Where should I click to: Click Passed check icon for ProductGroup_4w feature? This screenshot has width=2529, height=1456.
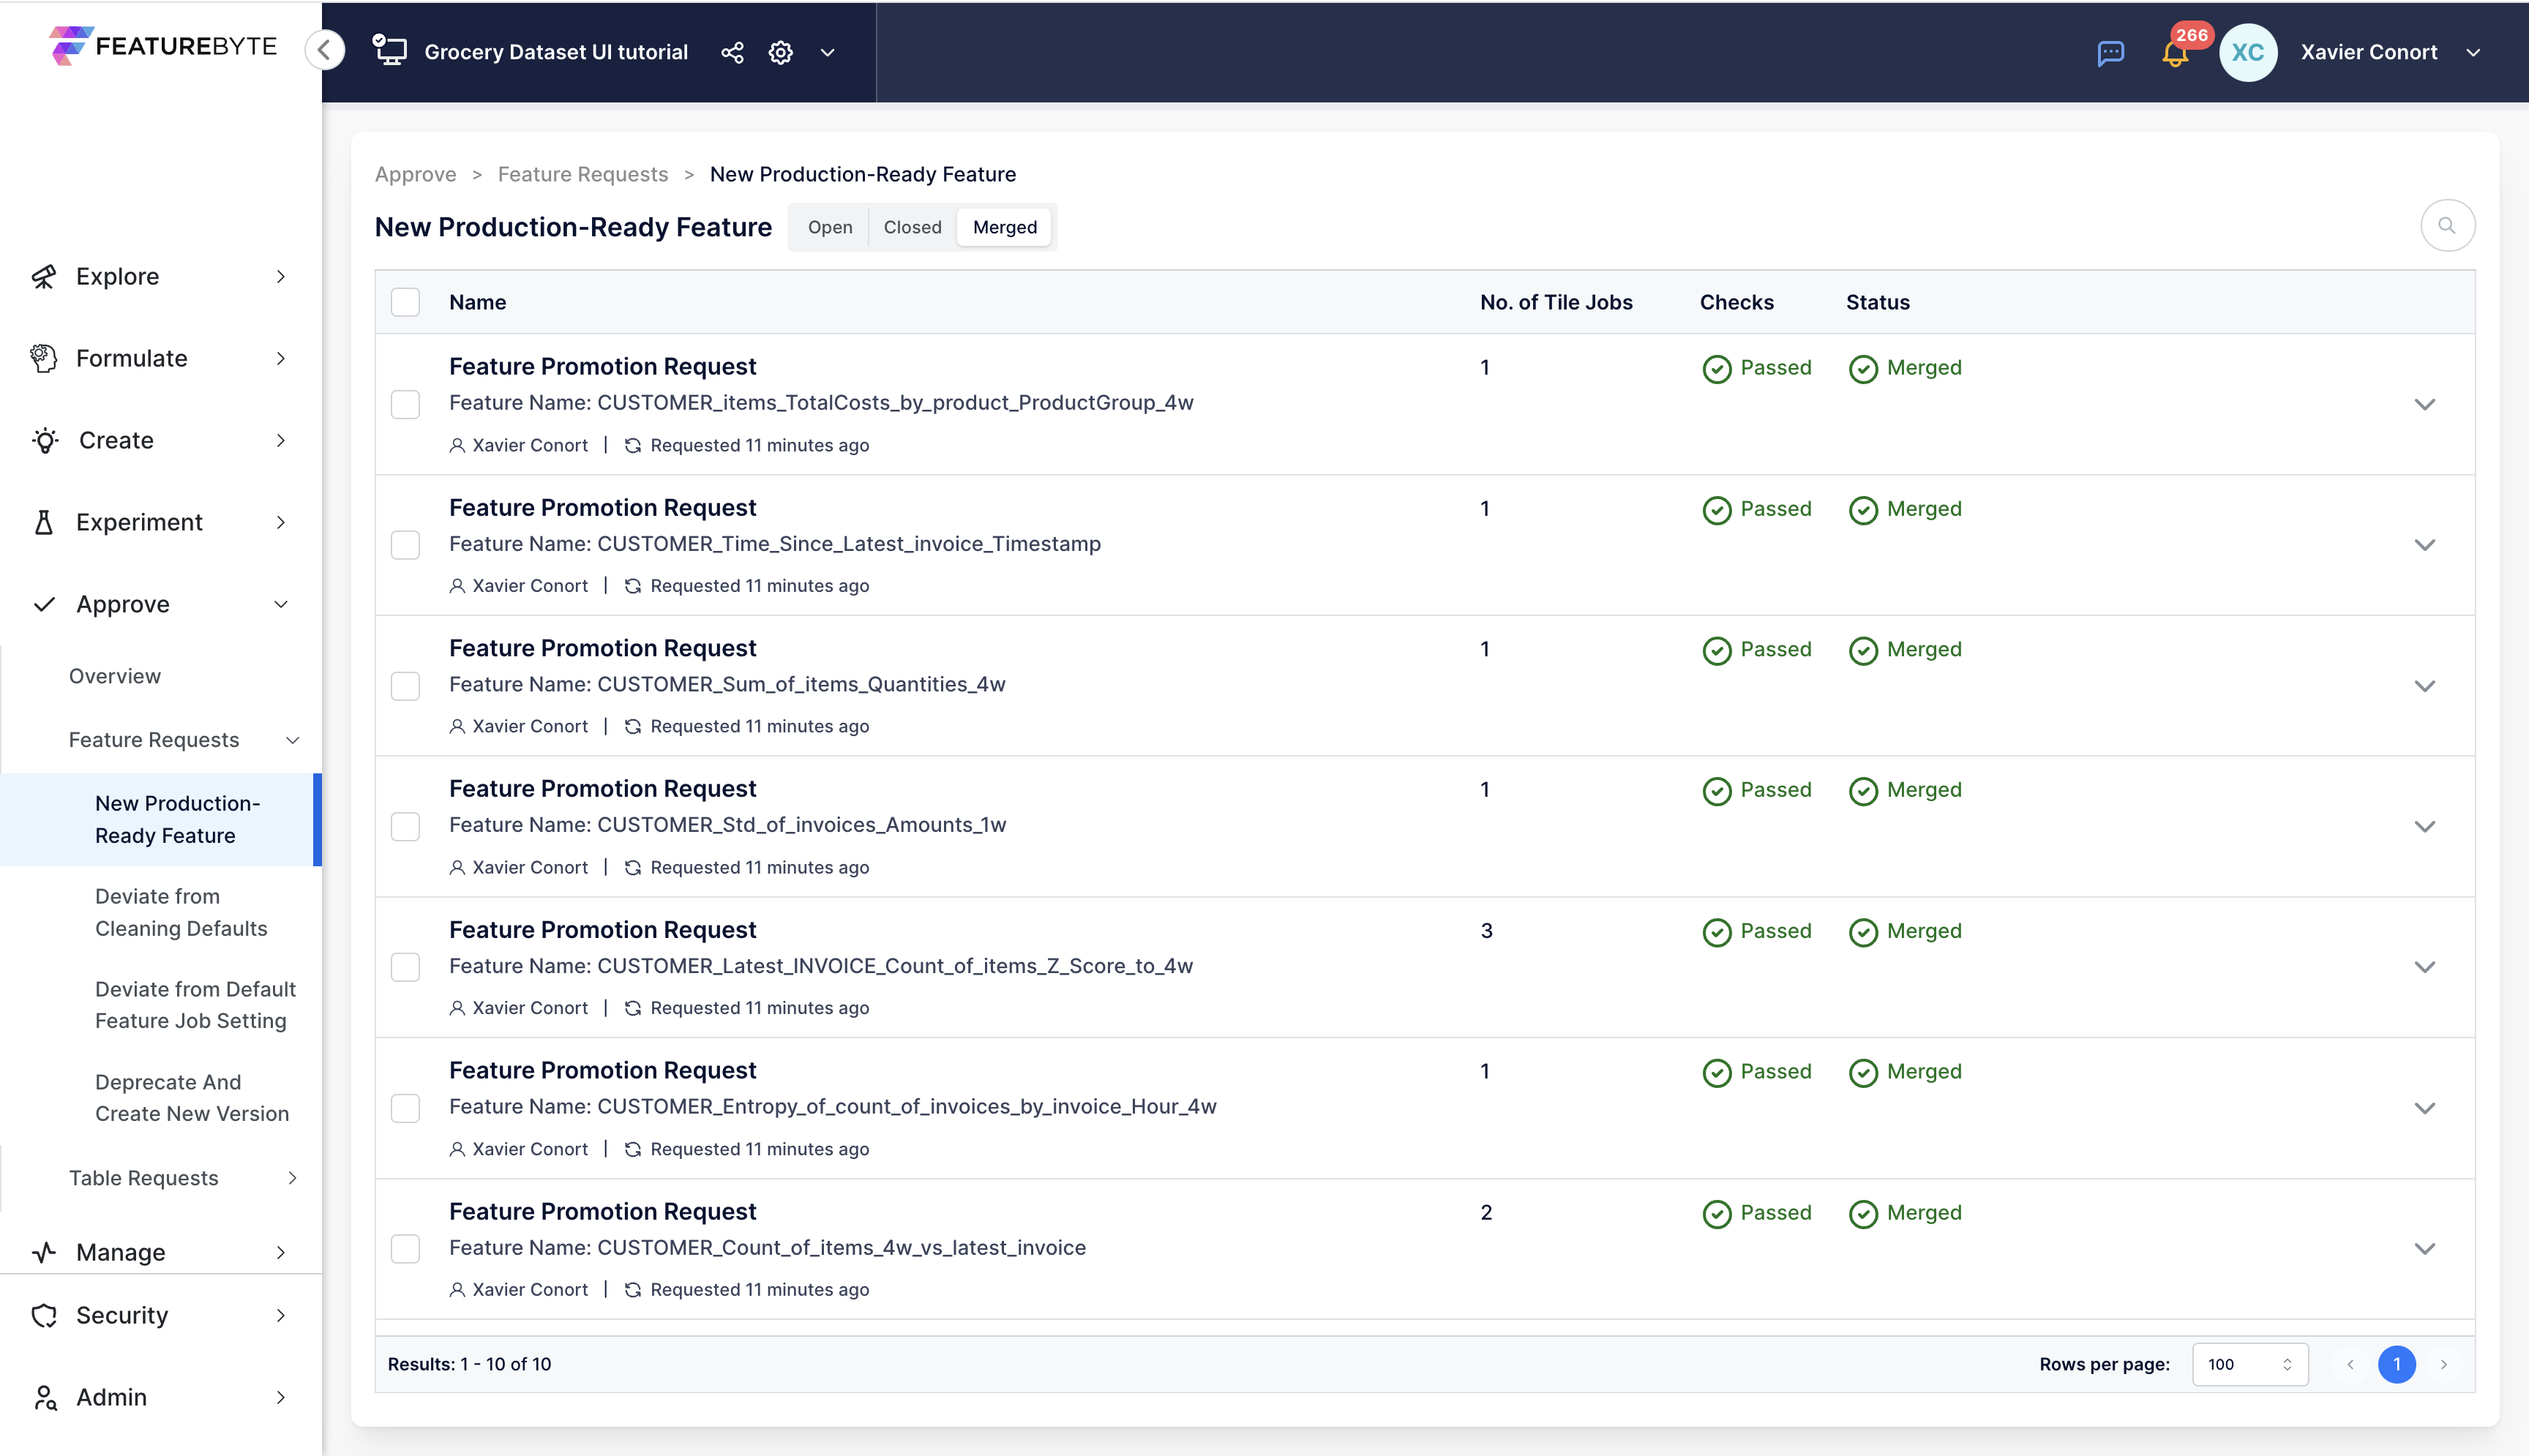tap(1717, 369)
